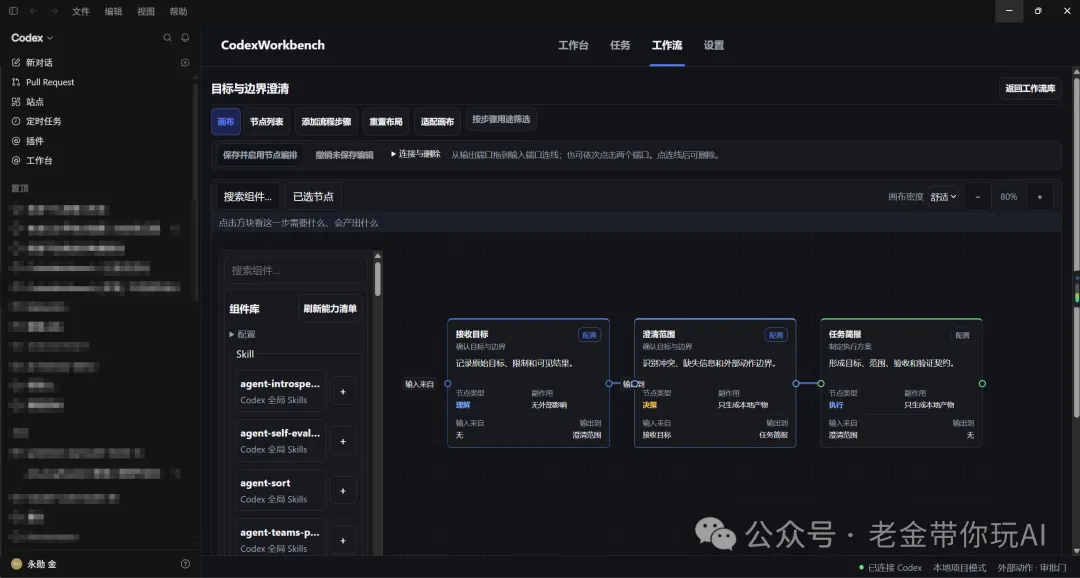This screenshot has width=1080, height=578.
Task: Click the 永勋 金 user avatar
Action: (17, 564)
